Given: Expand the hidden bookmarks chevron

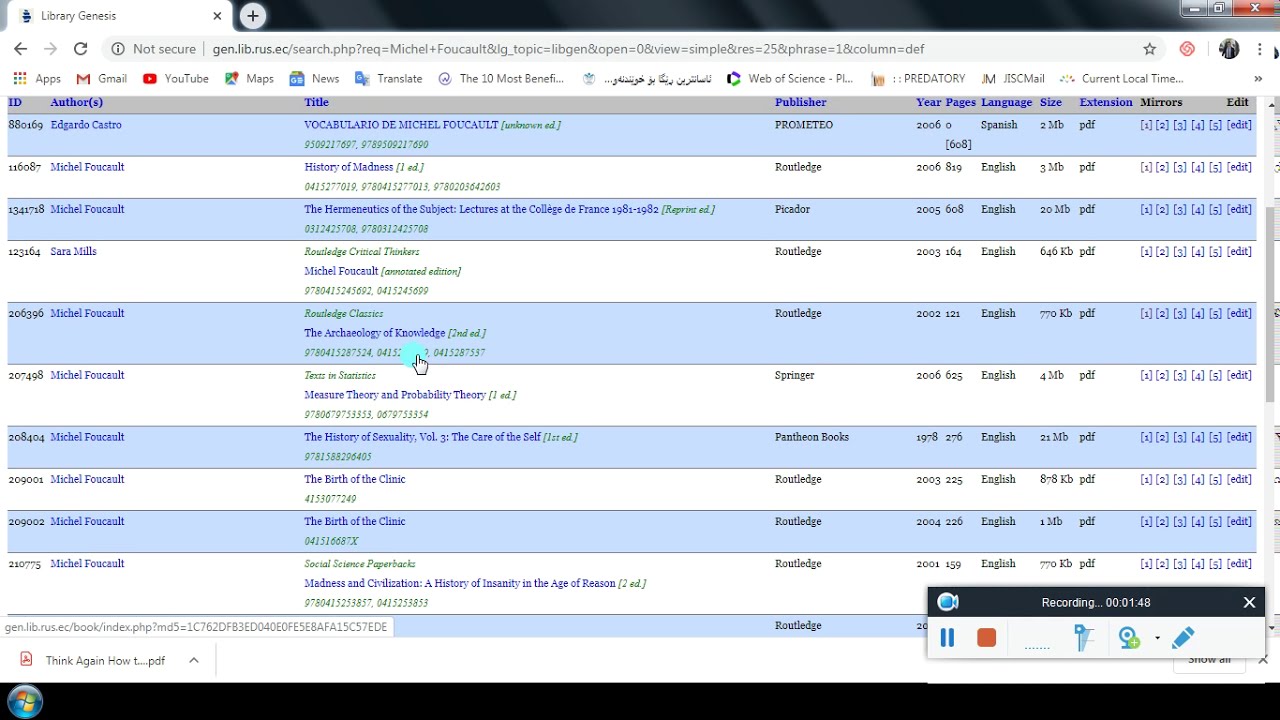Looking at the screenshot, I should (1258, 78).
